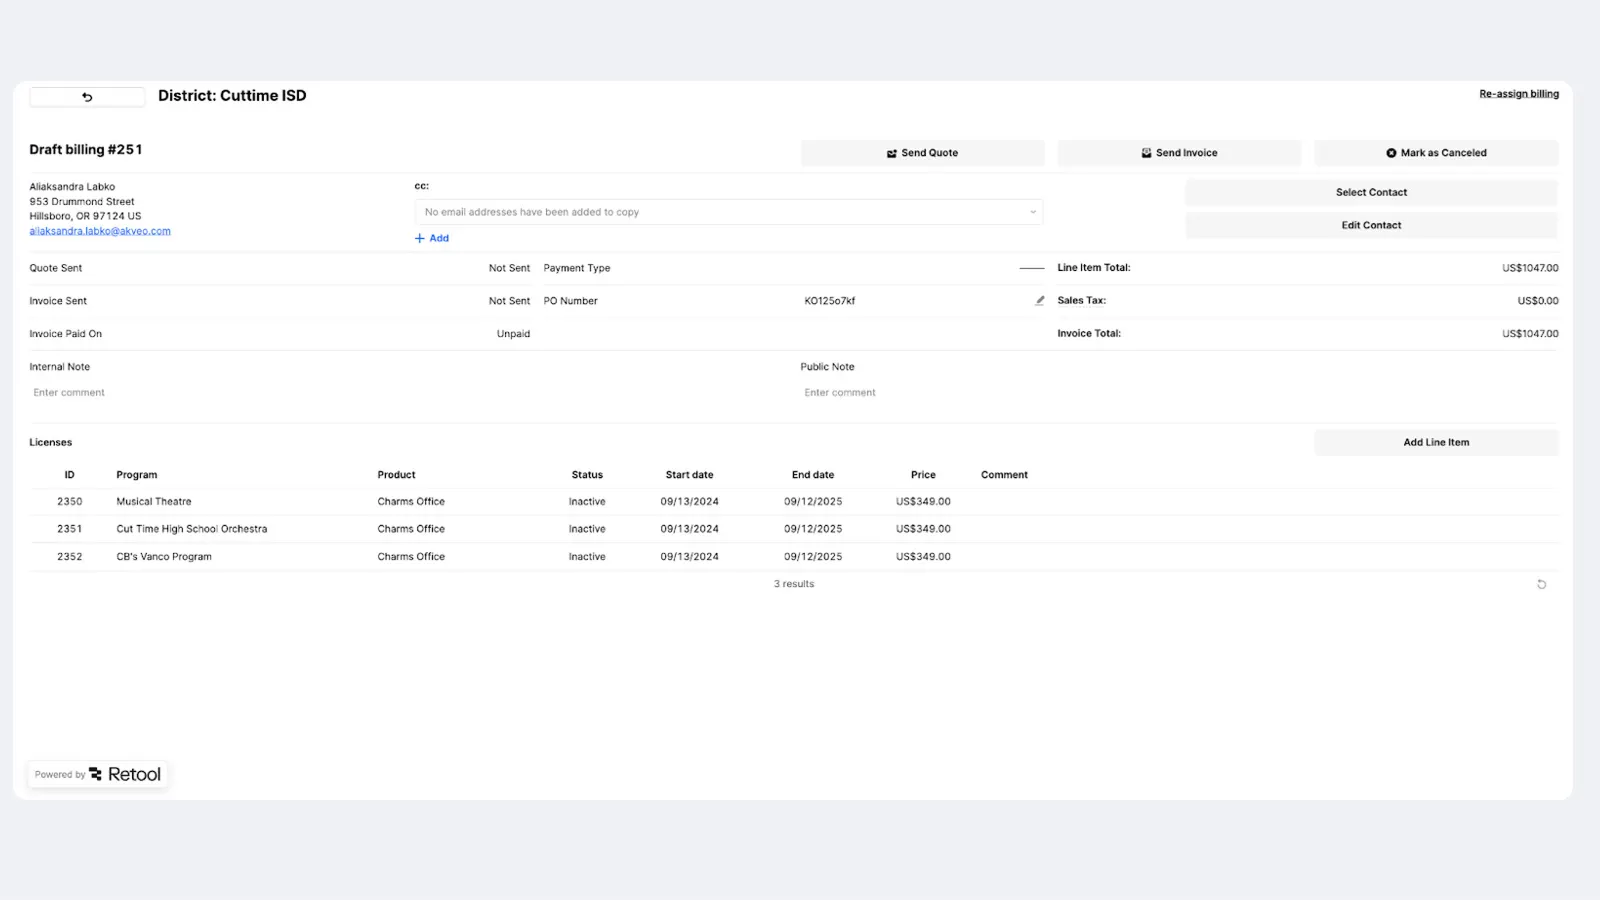This screenshot has width=1600, height=900.
Task: Click the Powered by Retool badge
Action: coord(98,774)
